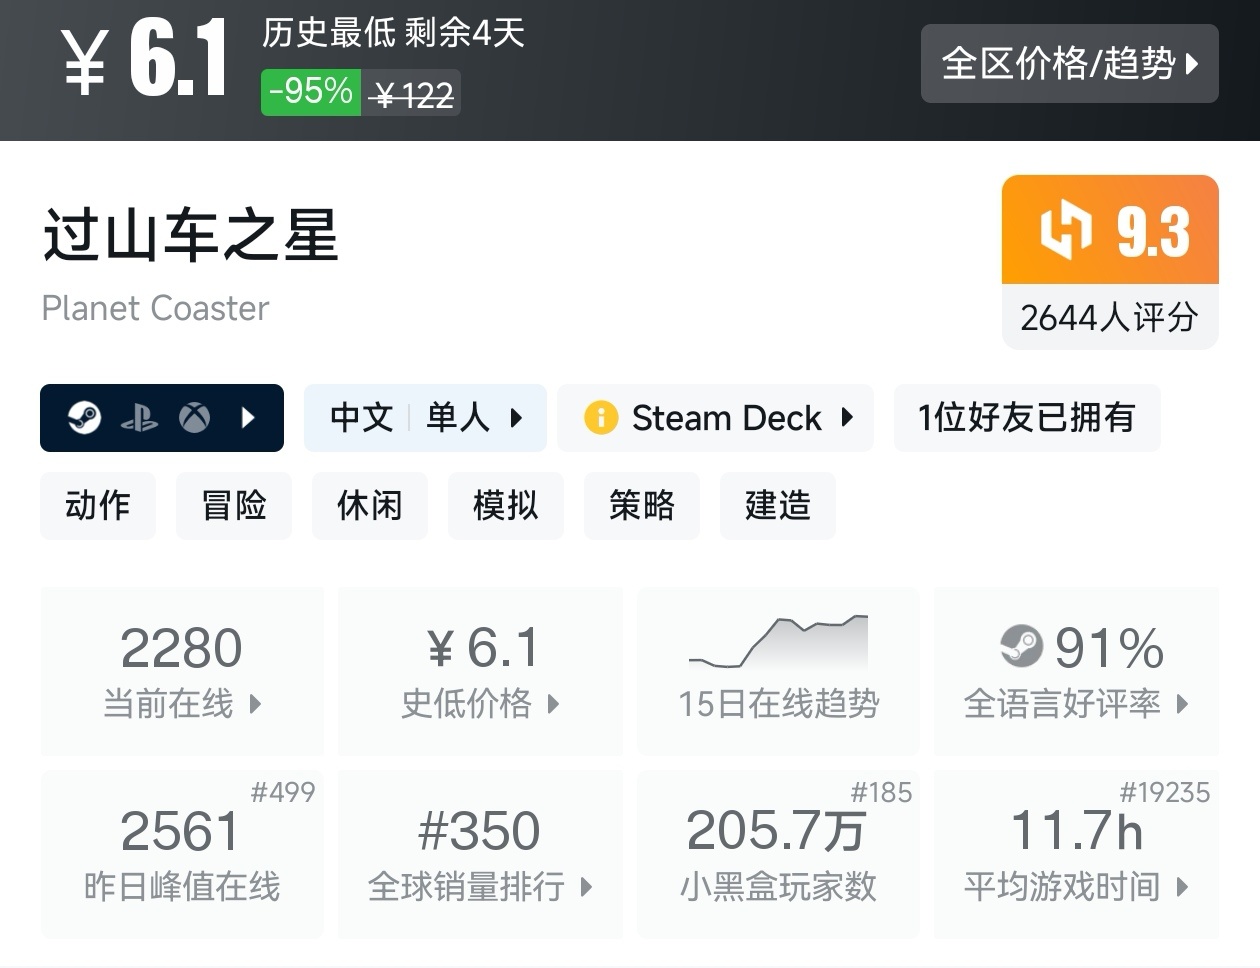View 史低价格 lowest price history
The image size is (1260, 968).
click(x=480, y=670)
